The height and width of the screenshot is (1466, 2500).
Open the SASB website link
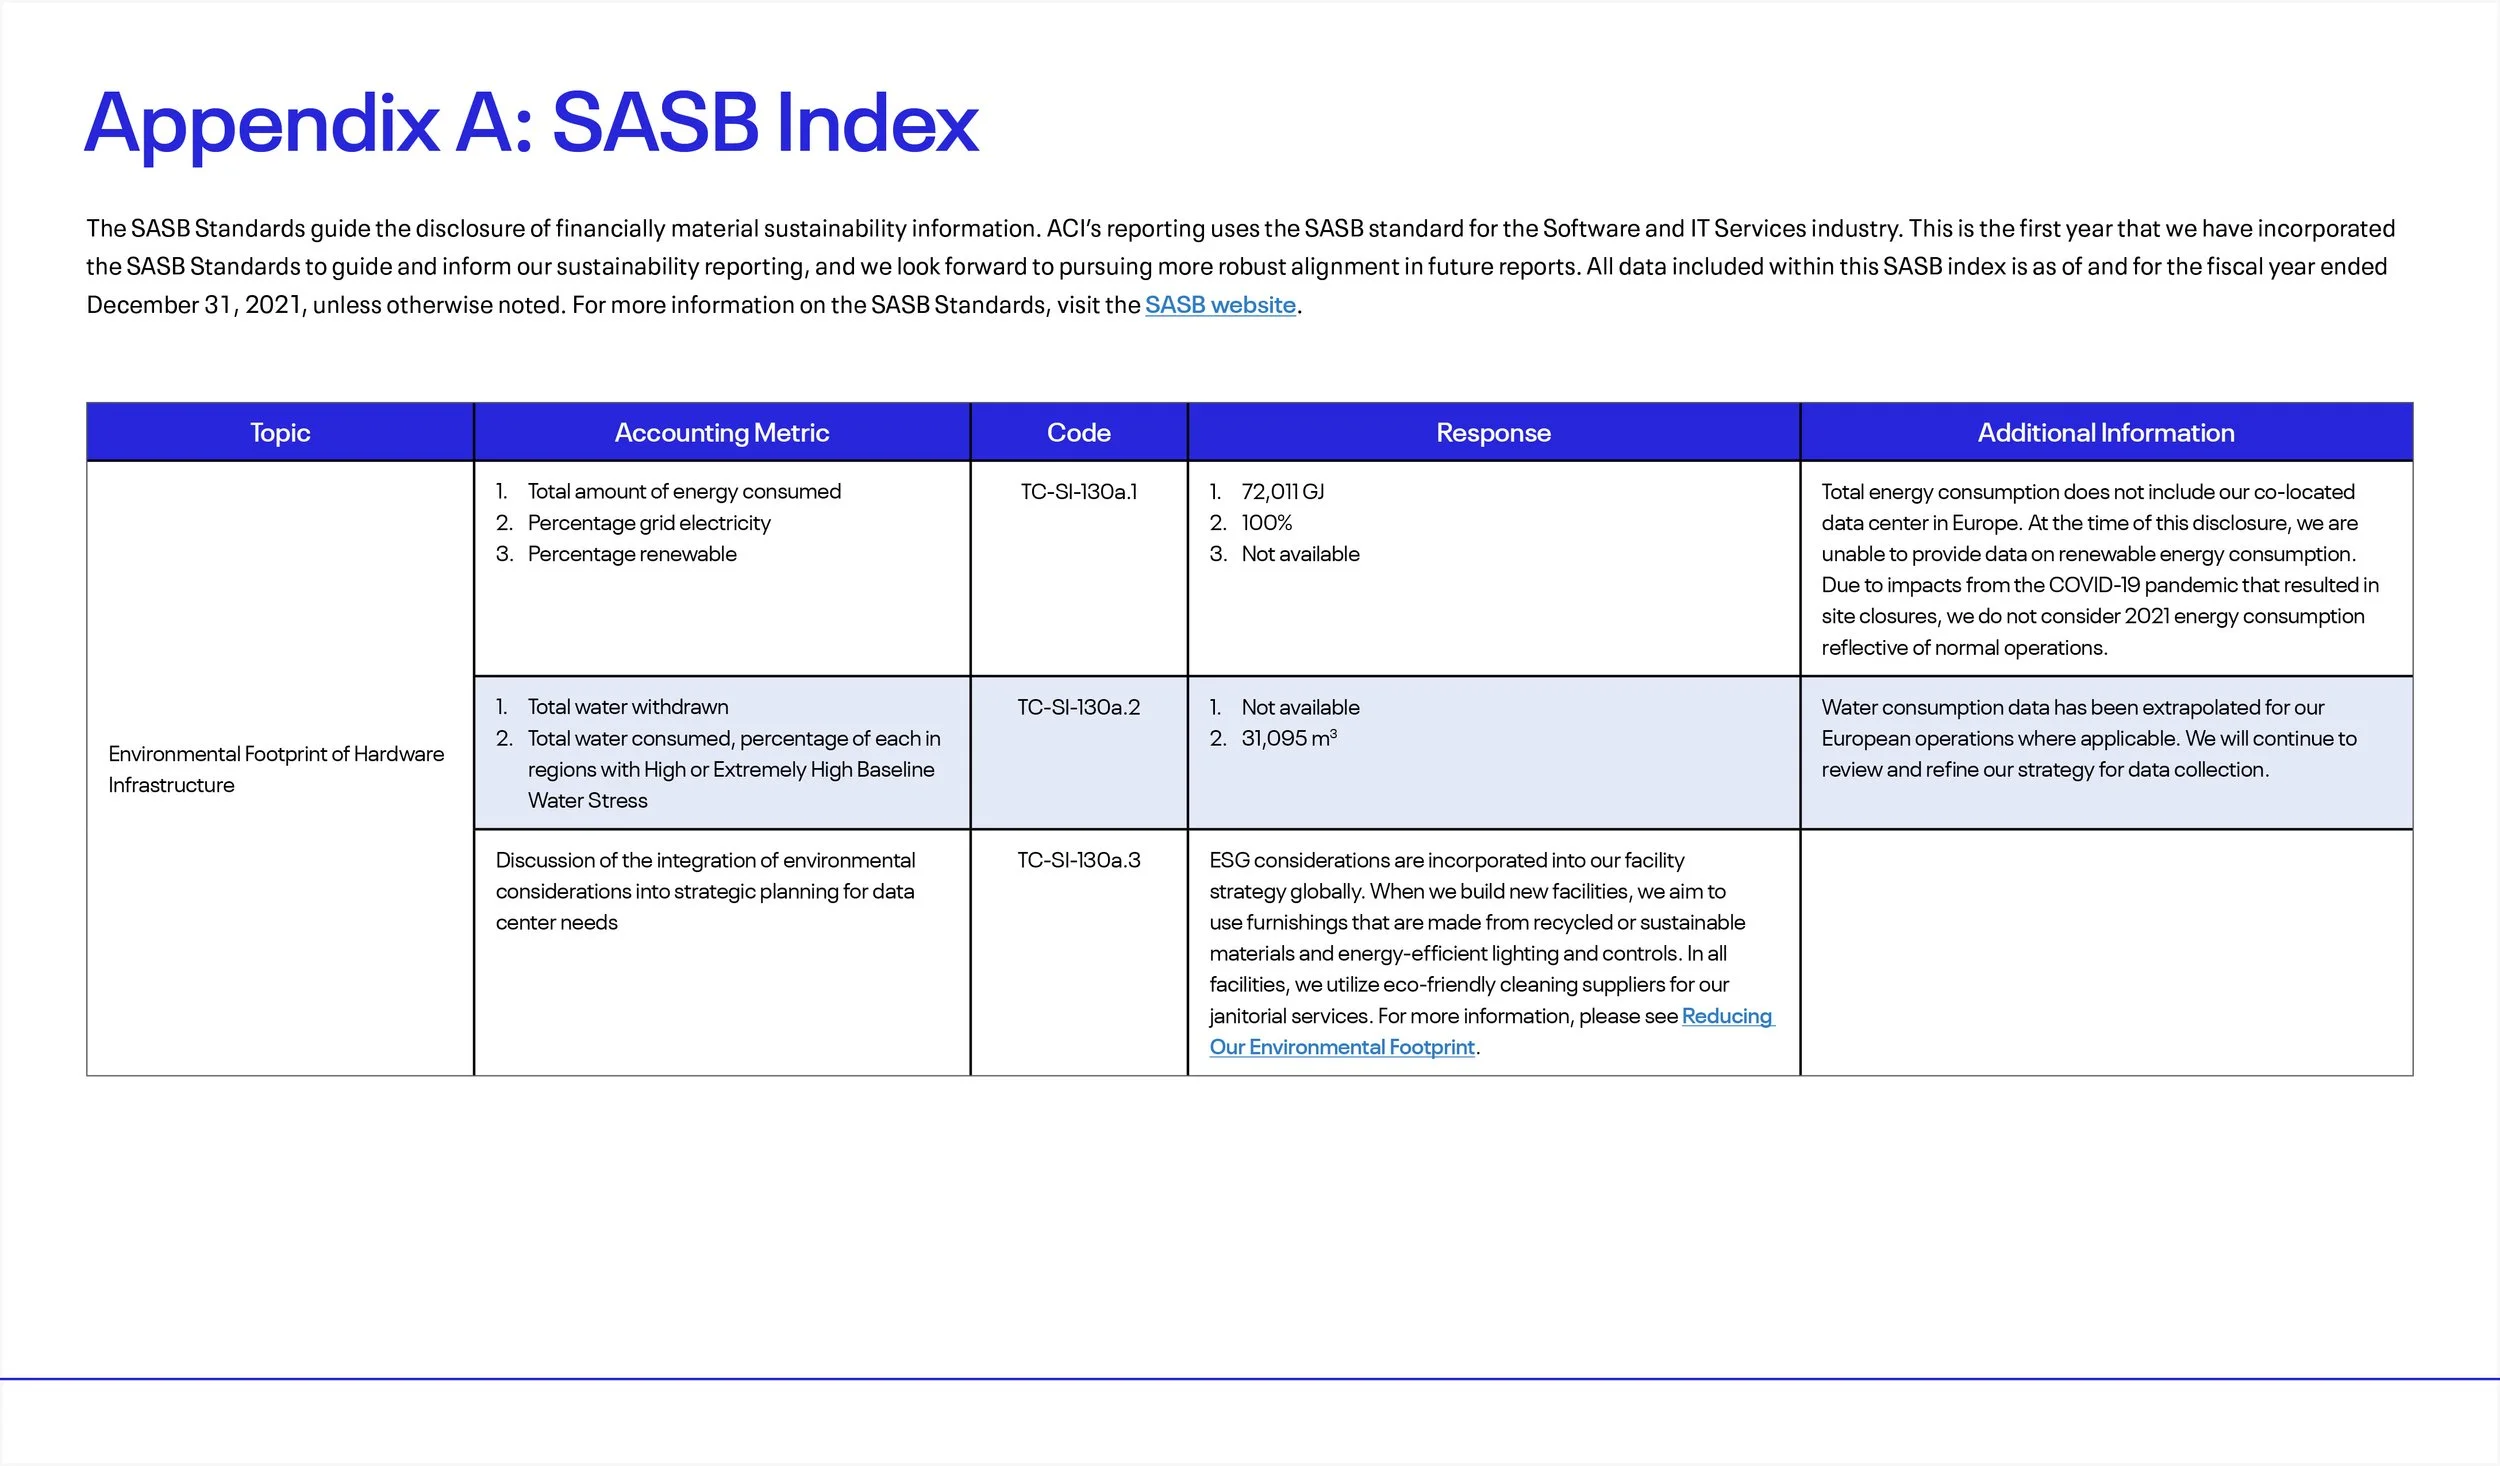[x=1220, y=305]
